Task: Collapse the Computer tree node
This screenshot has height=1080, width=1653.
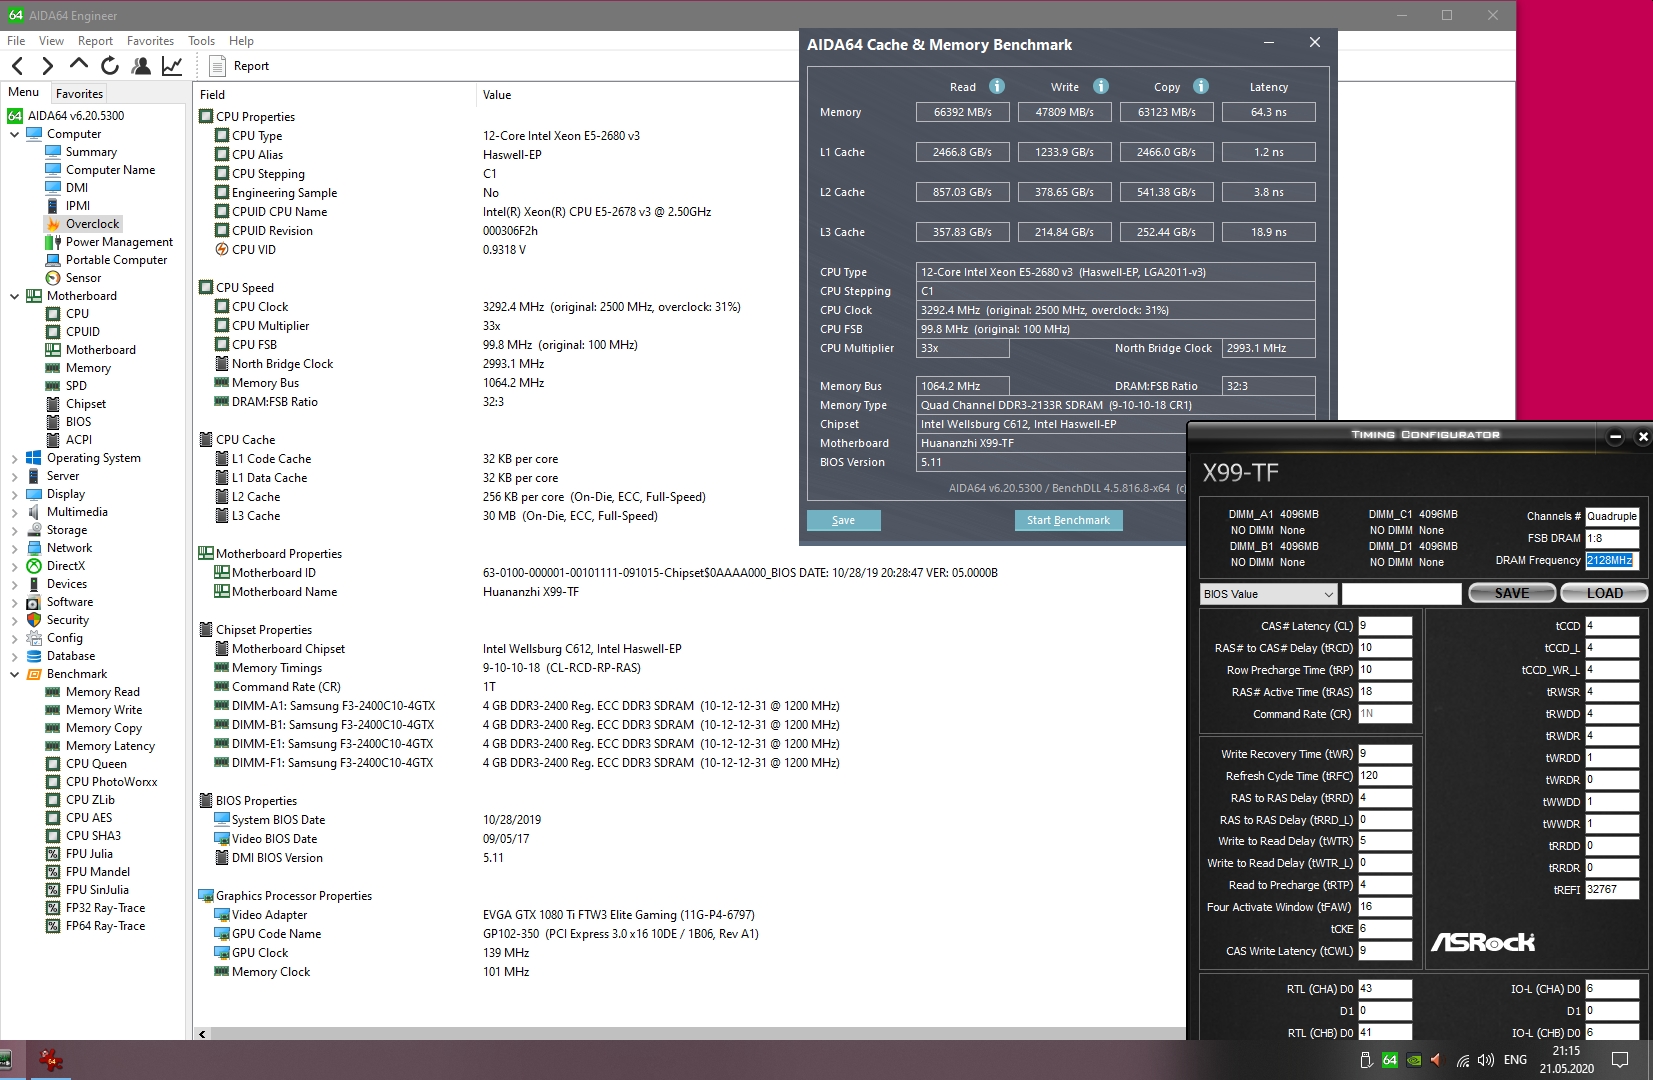Action: coord(15,134)
